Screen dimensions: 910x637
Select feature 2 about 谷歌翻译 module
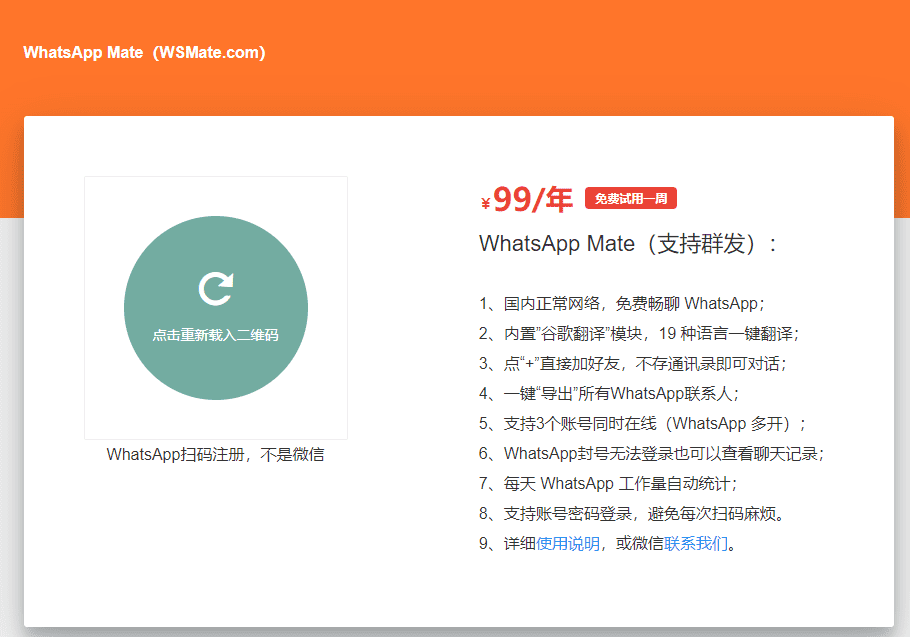coord(639,334)
